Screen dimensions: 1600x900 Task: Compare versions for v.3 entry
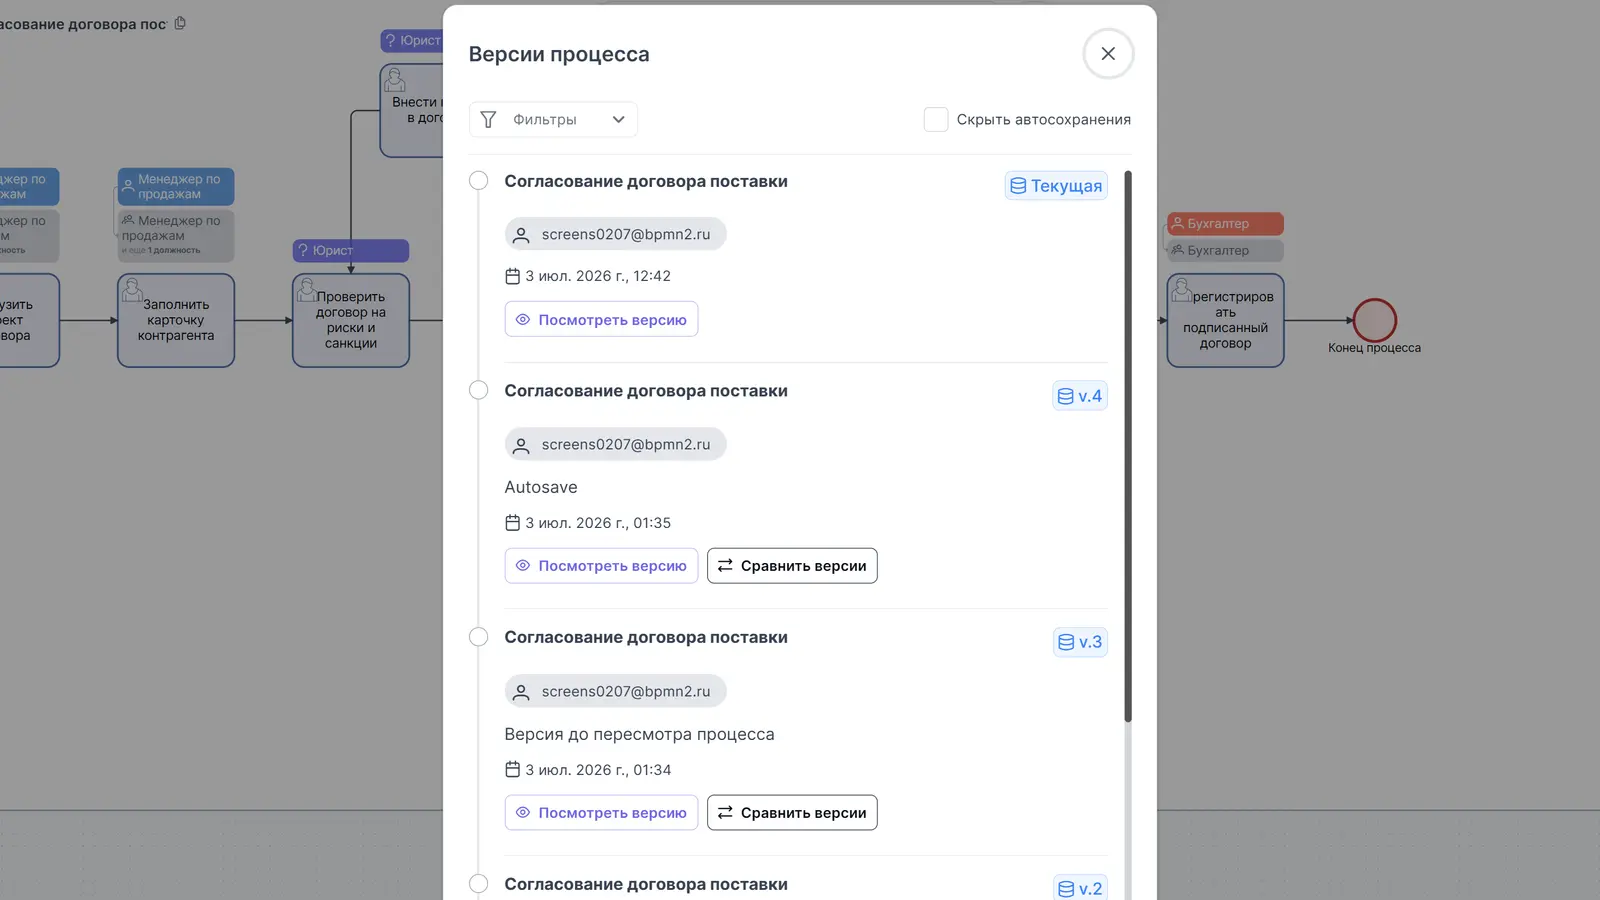coord(792,812)
